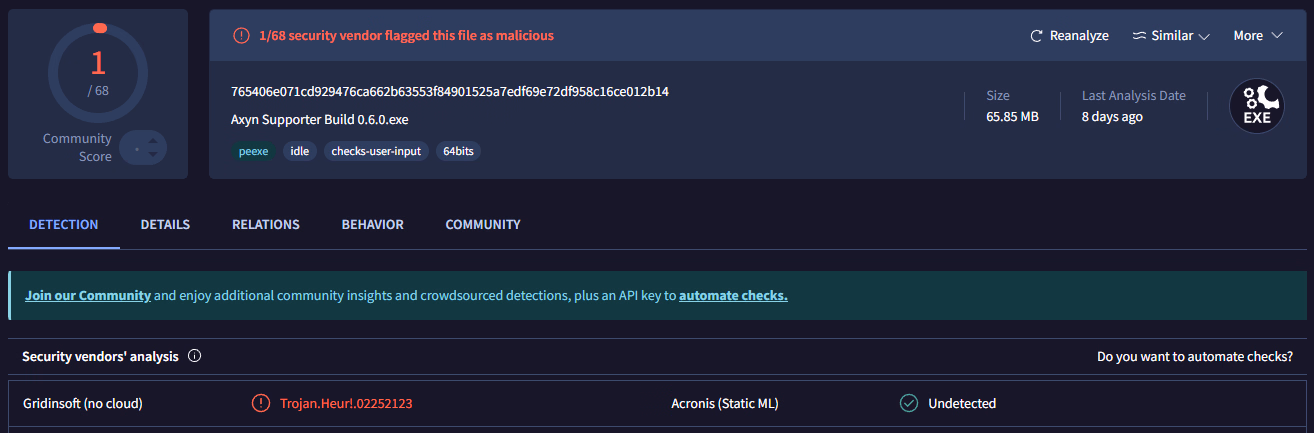Upvote the community score

pos(152,142)
